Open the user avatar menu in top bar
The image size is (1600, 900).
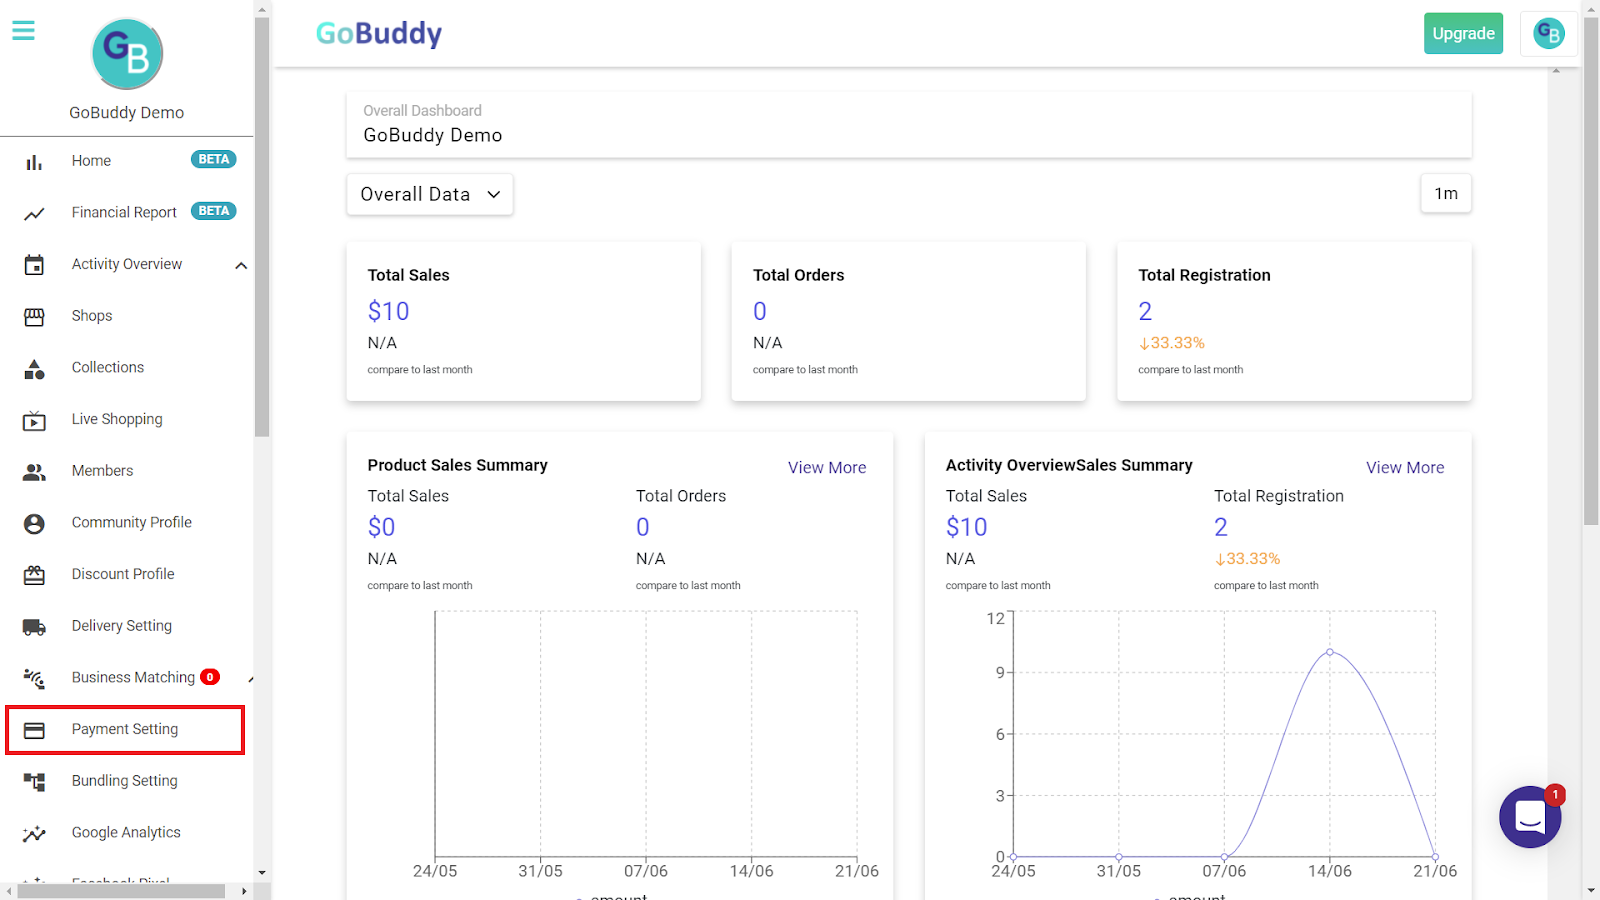(x=1548, y=34)
